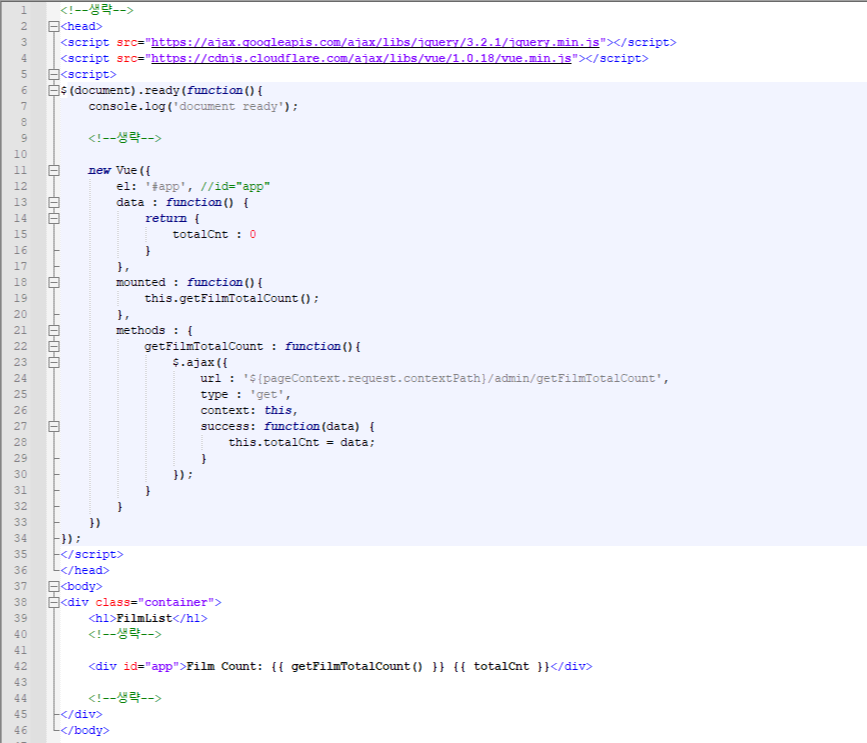The width and height of the screenshot is (867, 743).
Task: Collapse the script block fold on line 5
Action: point(54,74)
